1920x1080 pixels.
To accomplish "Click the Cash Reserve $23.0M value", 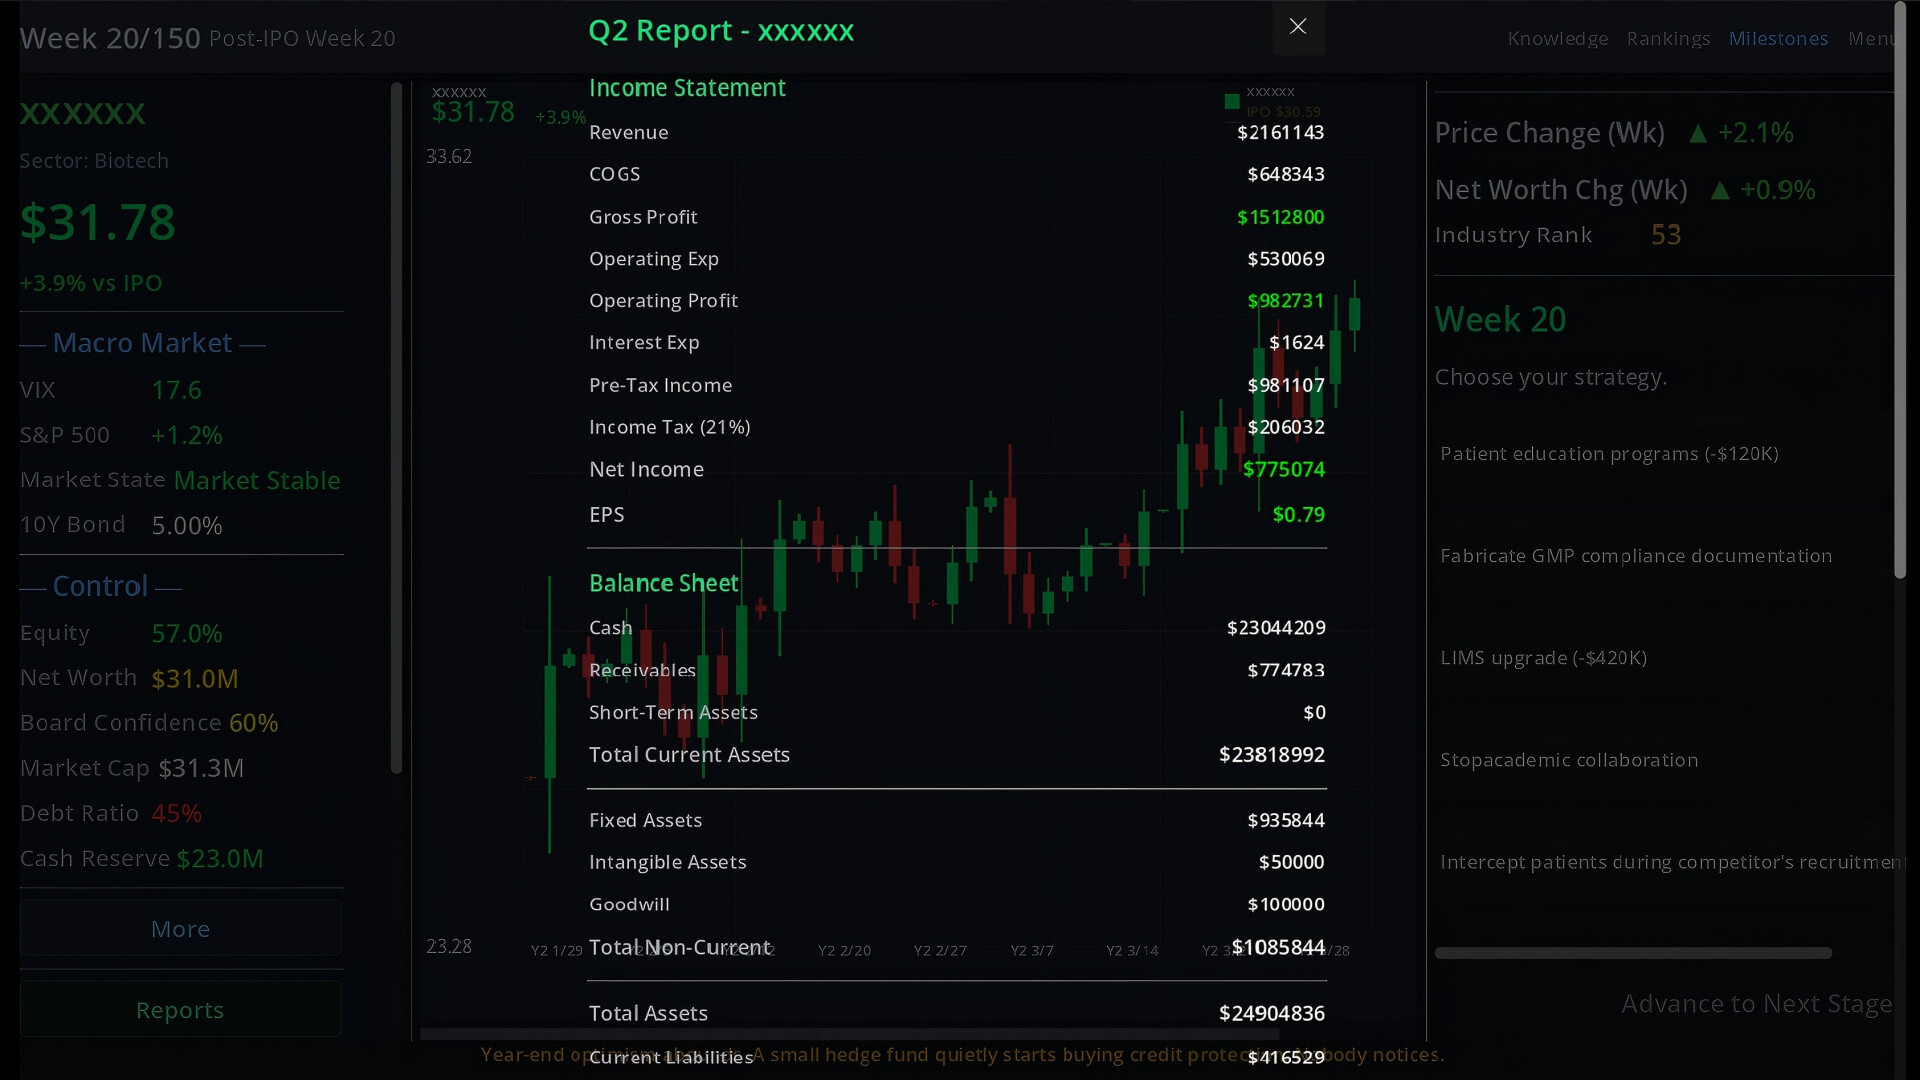I will tap(220, 859).
